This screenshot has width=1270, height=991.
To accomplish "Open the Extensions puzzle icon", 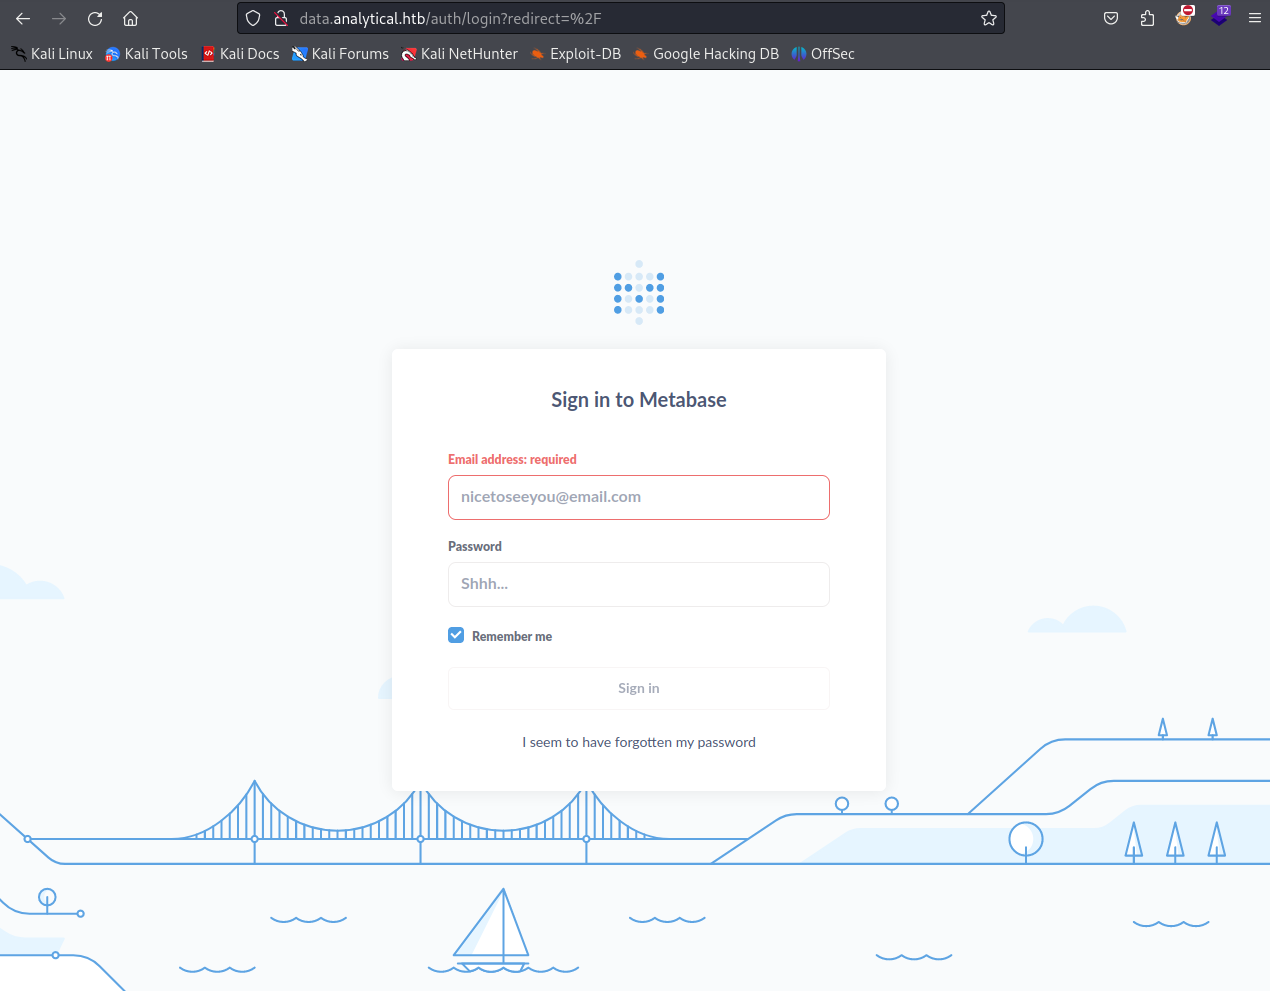I will click(1147, 18).
